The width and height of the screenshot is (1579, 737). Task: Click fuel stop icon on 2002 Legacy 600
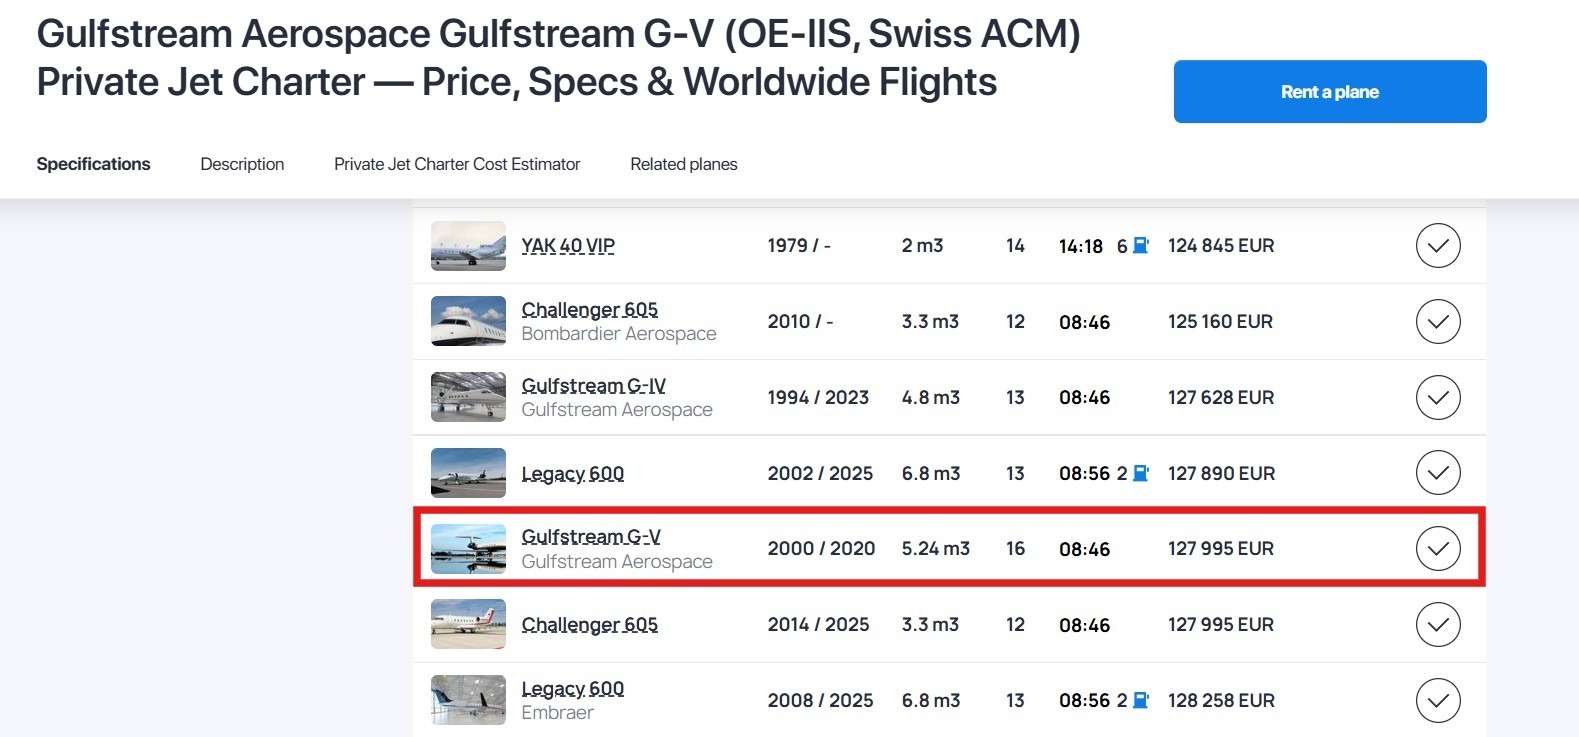(x=1141, y=473)
